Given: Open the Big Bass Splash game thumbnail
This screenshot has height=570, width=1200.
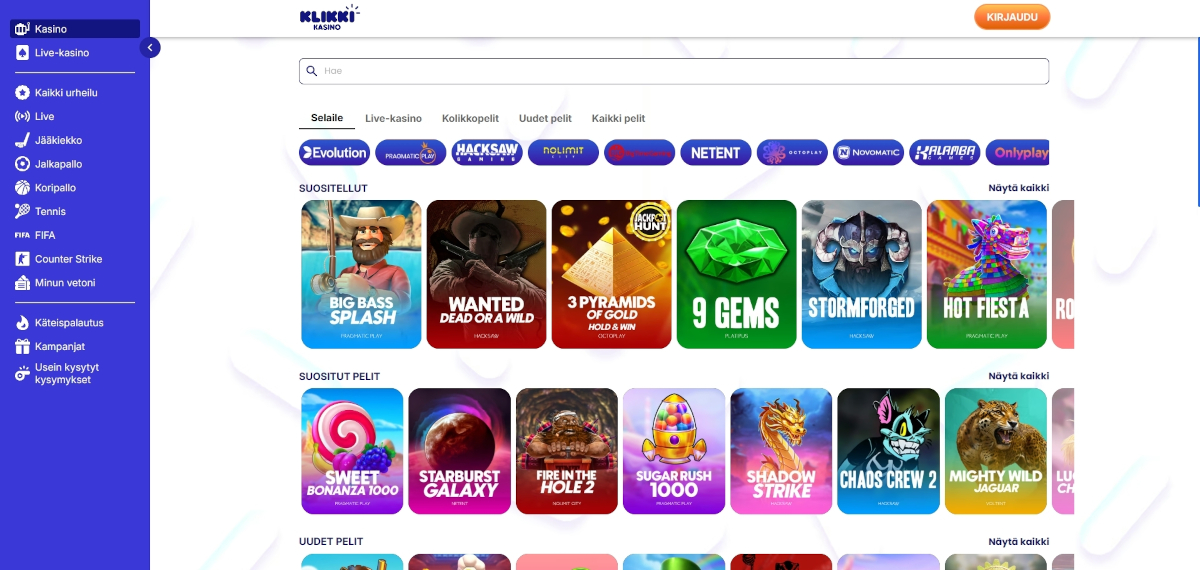Looking at the screenshot, I should (x=361, y=274).
